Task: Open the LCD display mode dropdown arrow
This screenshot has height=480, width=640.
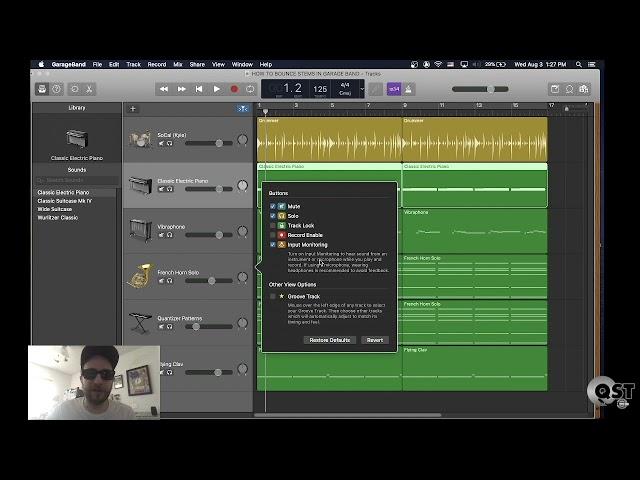Action: (362, 89)
